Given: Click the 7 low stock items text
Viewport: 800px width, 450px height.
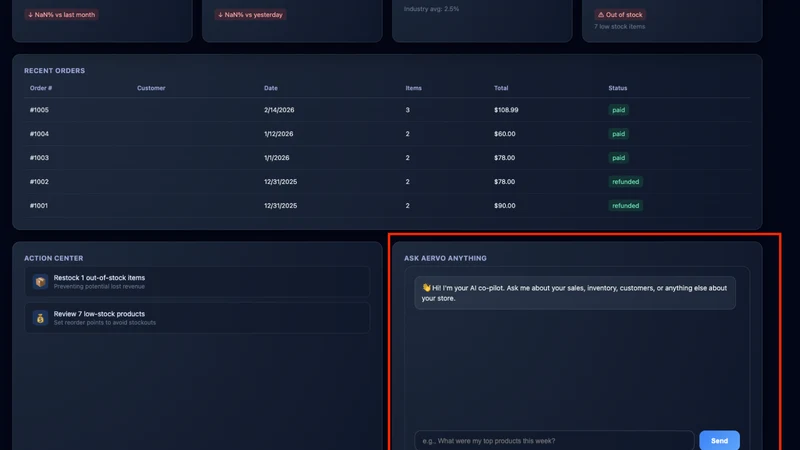Looking at the screenshot, I should pyautogui.click(x=619, y=27).
